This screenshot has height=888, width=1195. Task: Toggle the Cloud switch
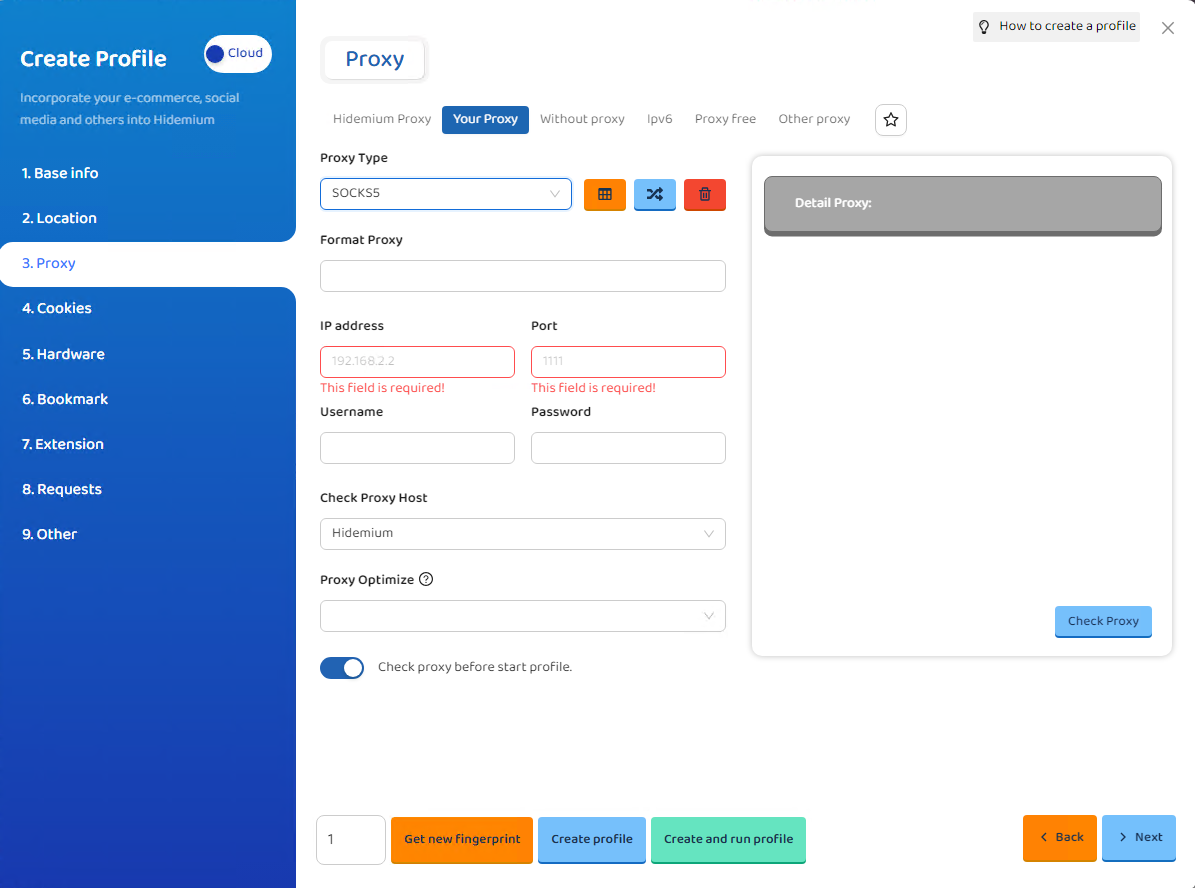click(237, 54)
